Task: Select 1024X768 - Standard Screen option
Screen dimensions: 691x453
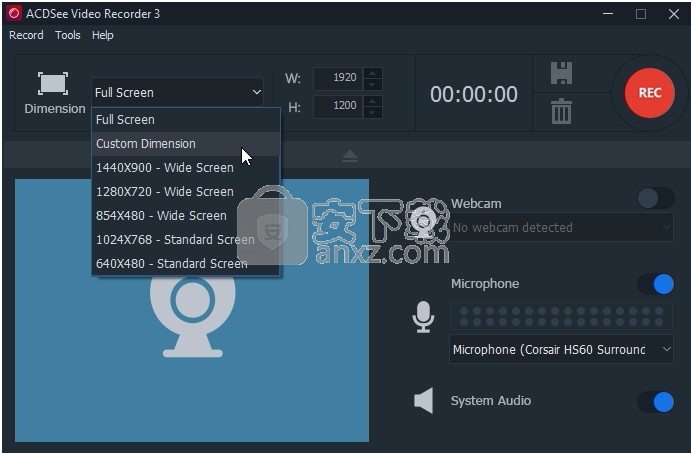Action: tap(186, 240)
